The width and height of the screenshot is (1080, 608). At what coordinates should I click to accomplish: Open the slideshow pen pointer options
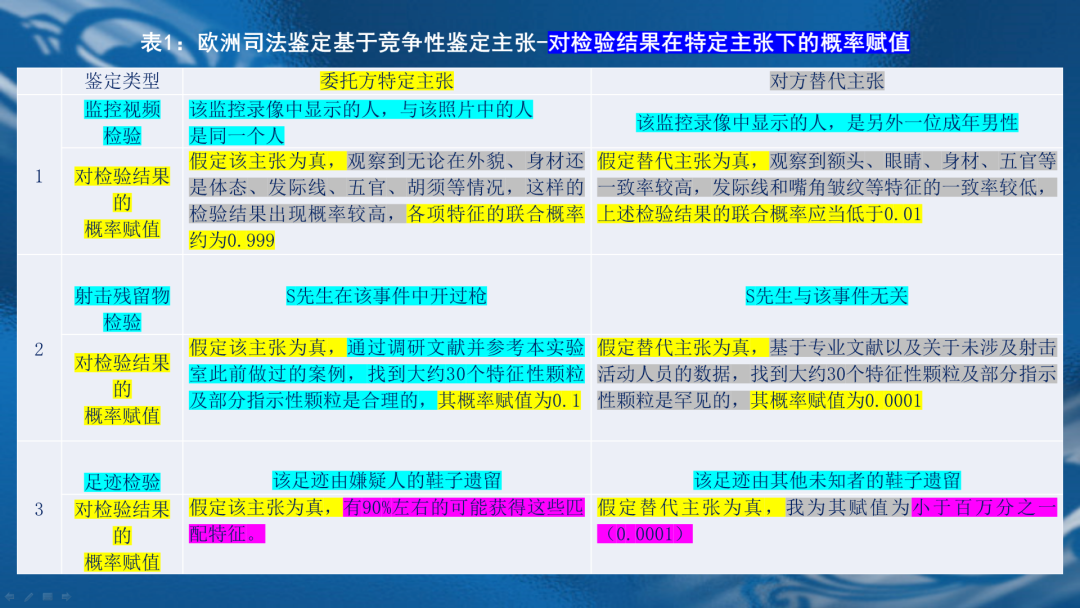click(x=28, y=597)
